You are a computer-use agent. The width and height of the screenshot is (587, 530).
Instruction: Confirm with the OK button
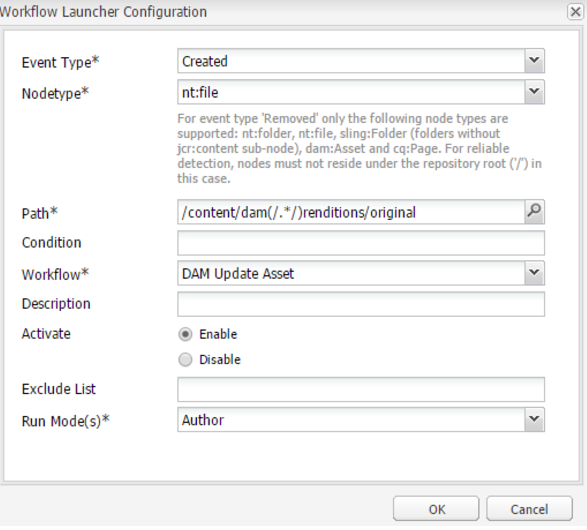tap(436, 509)
